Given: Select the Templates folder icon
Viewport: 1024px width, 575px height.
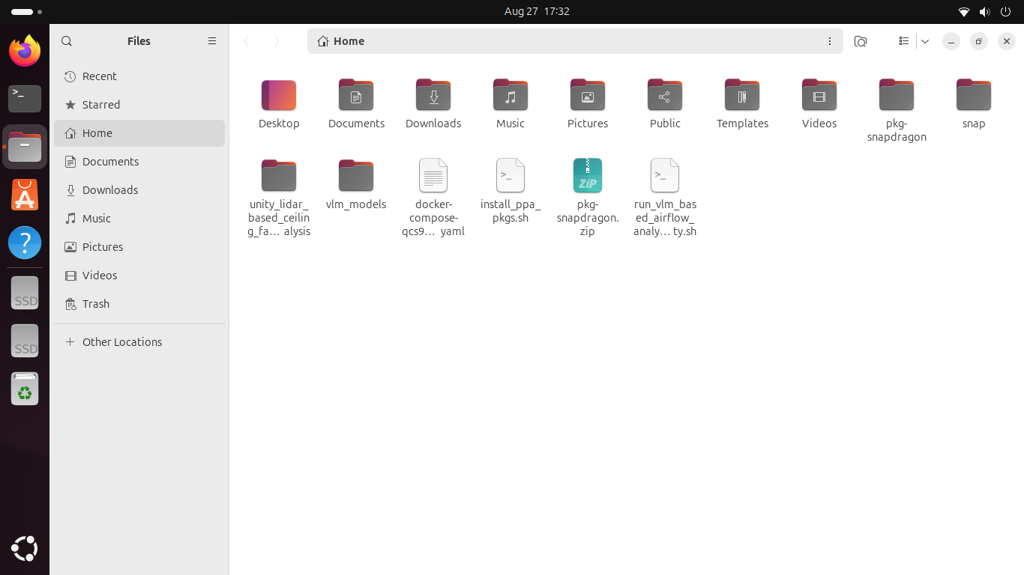Looking at the screenshot, I should (x=742, y=95).
